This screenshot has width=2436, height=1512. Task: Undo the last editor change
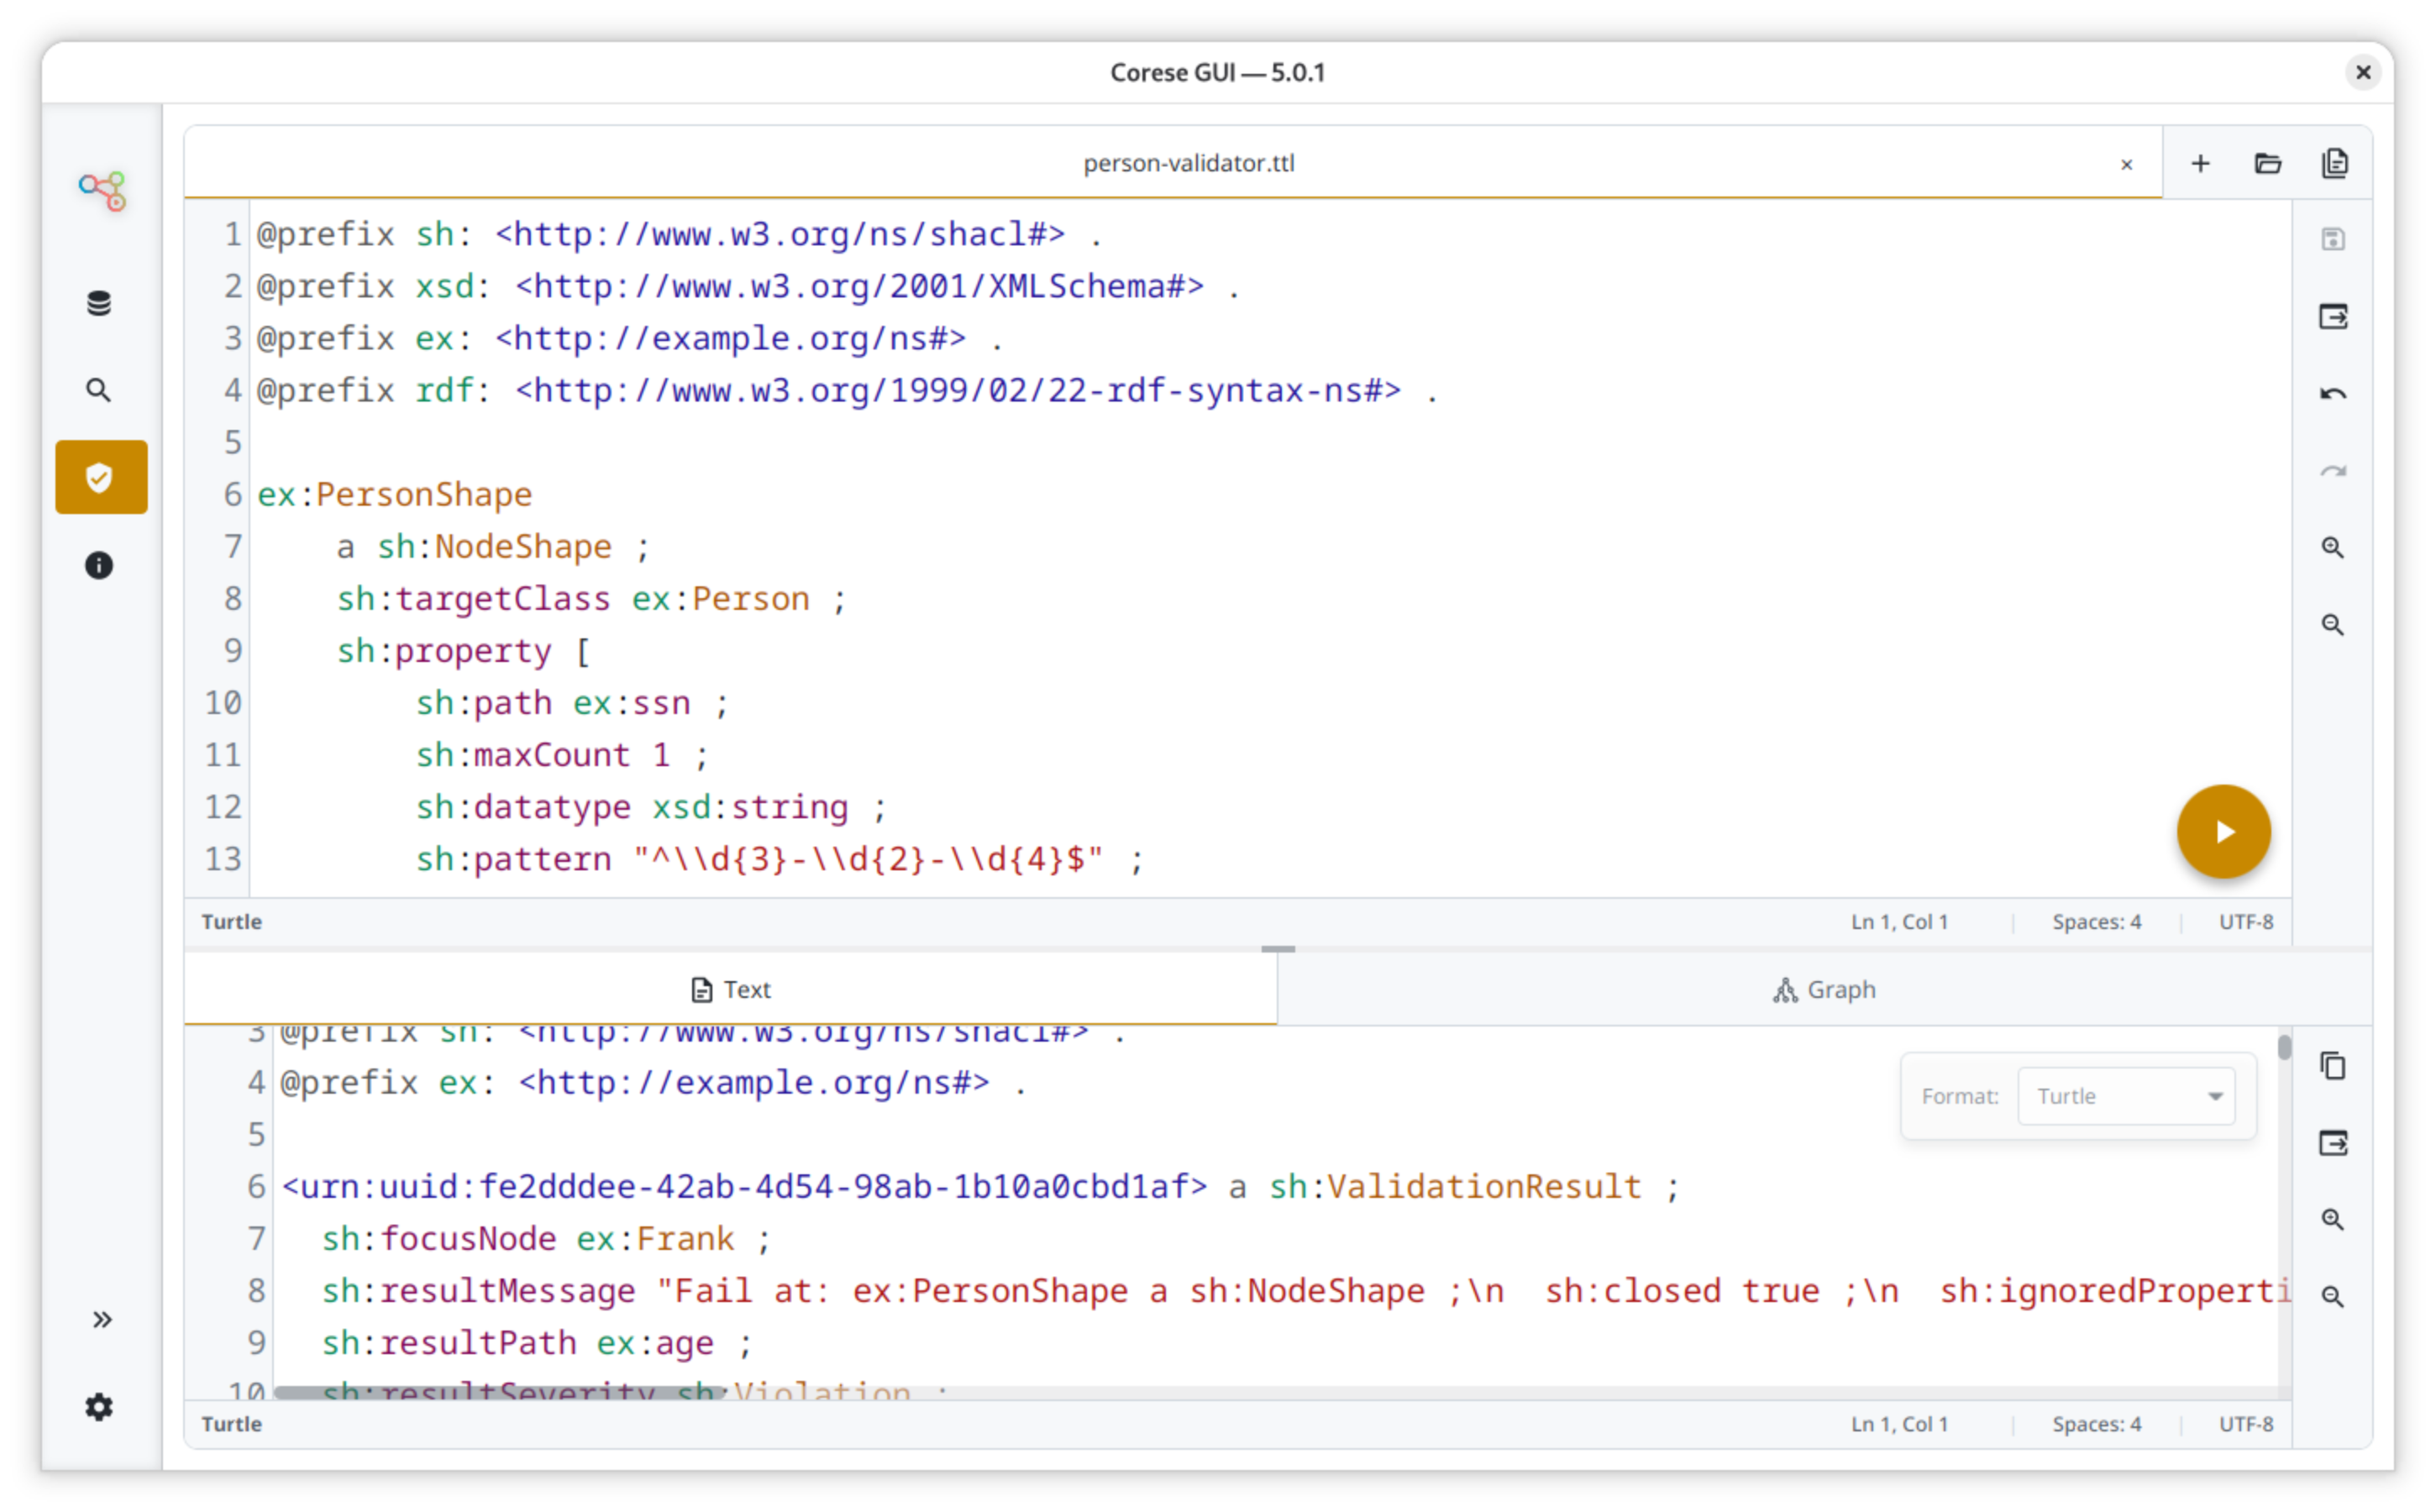click(2333, 394)
